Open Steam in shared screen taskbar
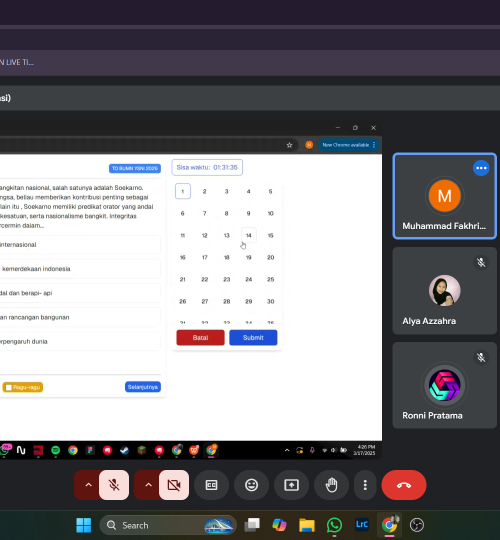This screenshot has width=500, height=540. click(124, 450)
